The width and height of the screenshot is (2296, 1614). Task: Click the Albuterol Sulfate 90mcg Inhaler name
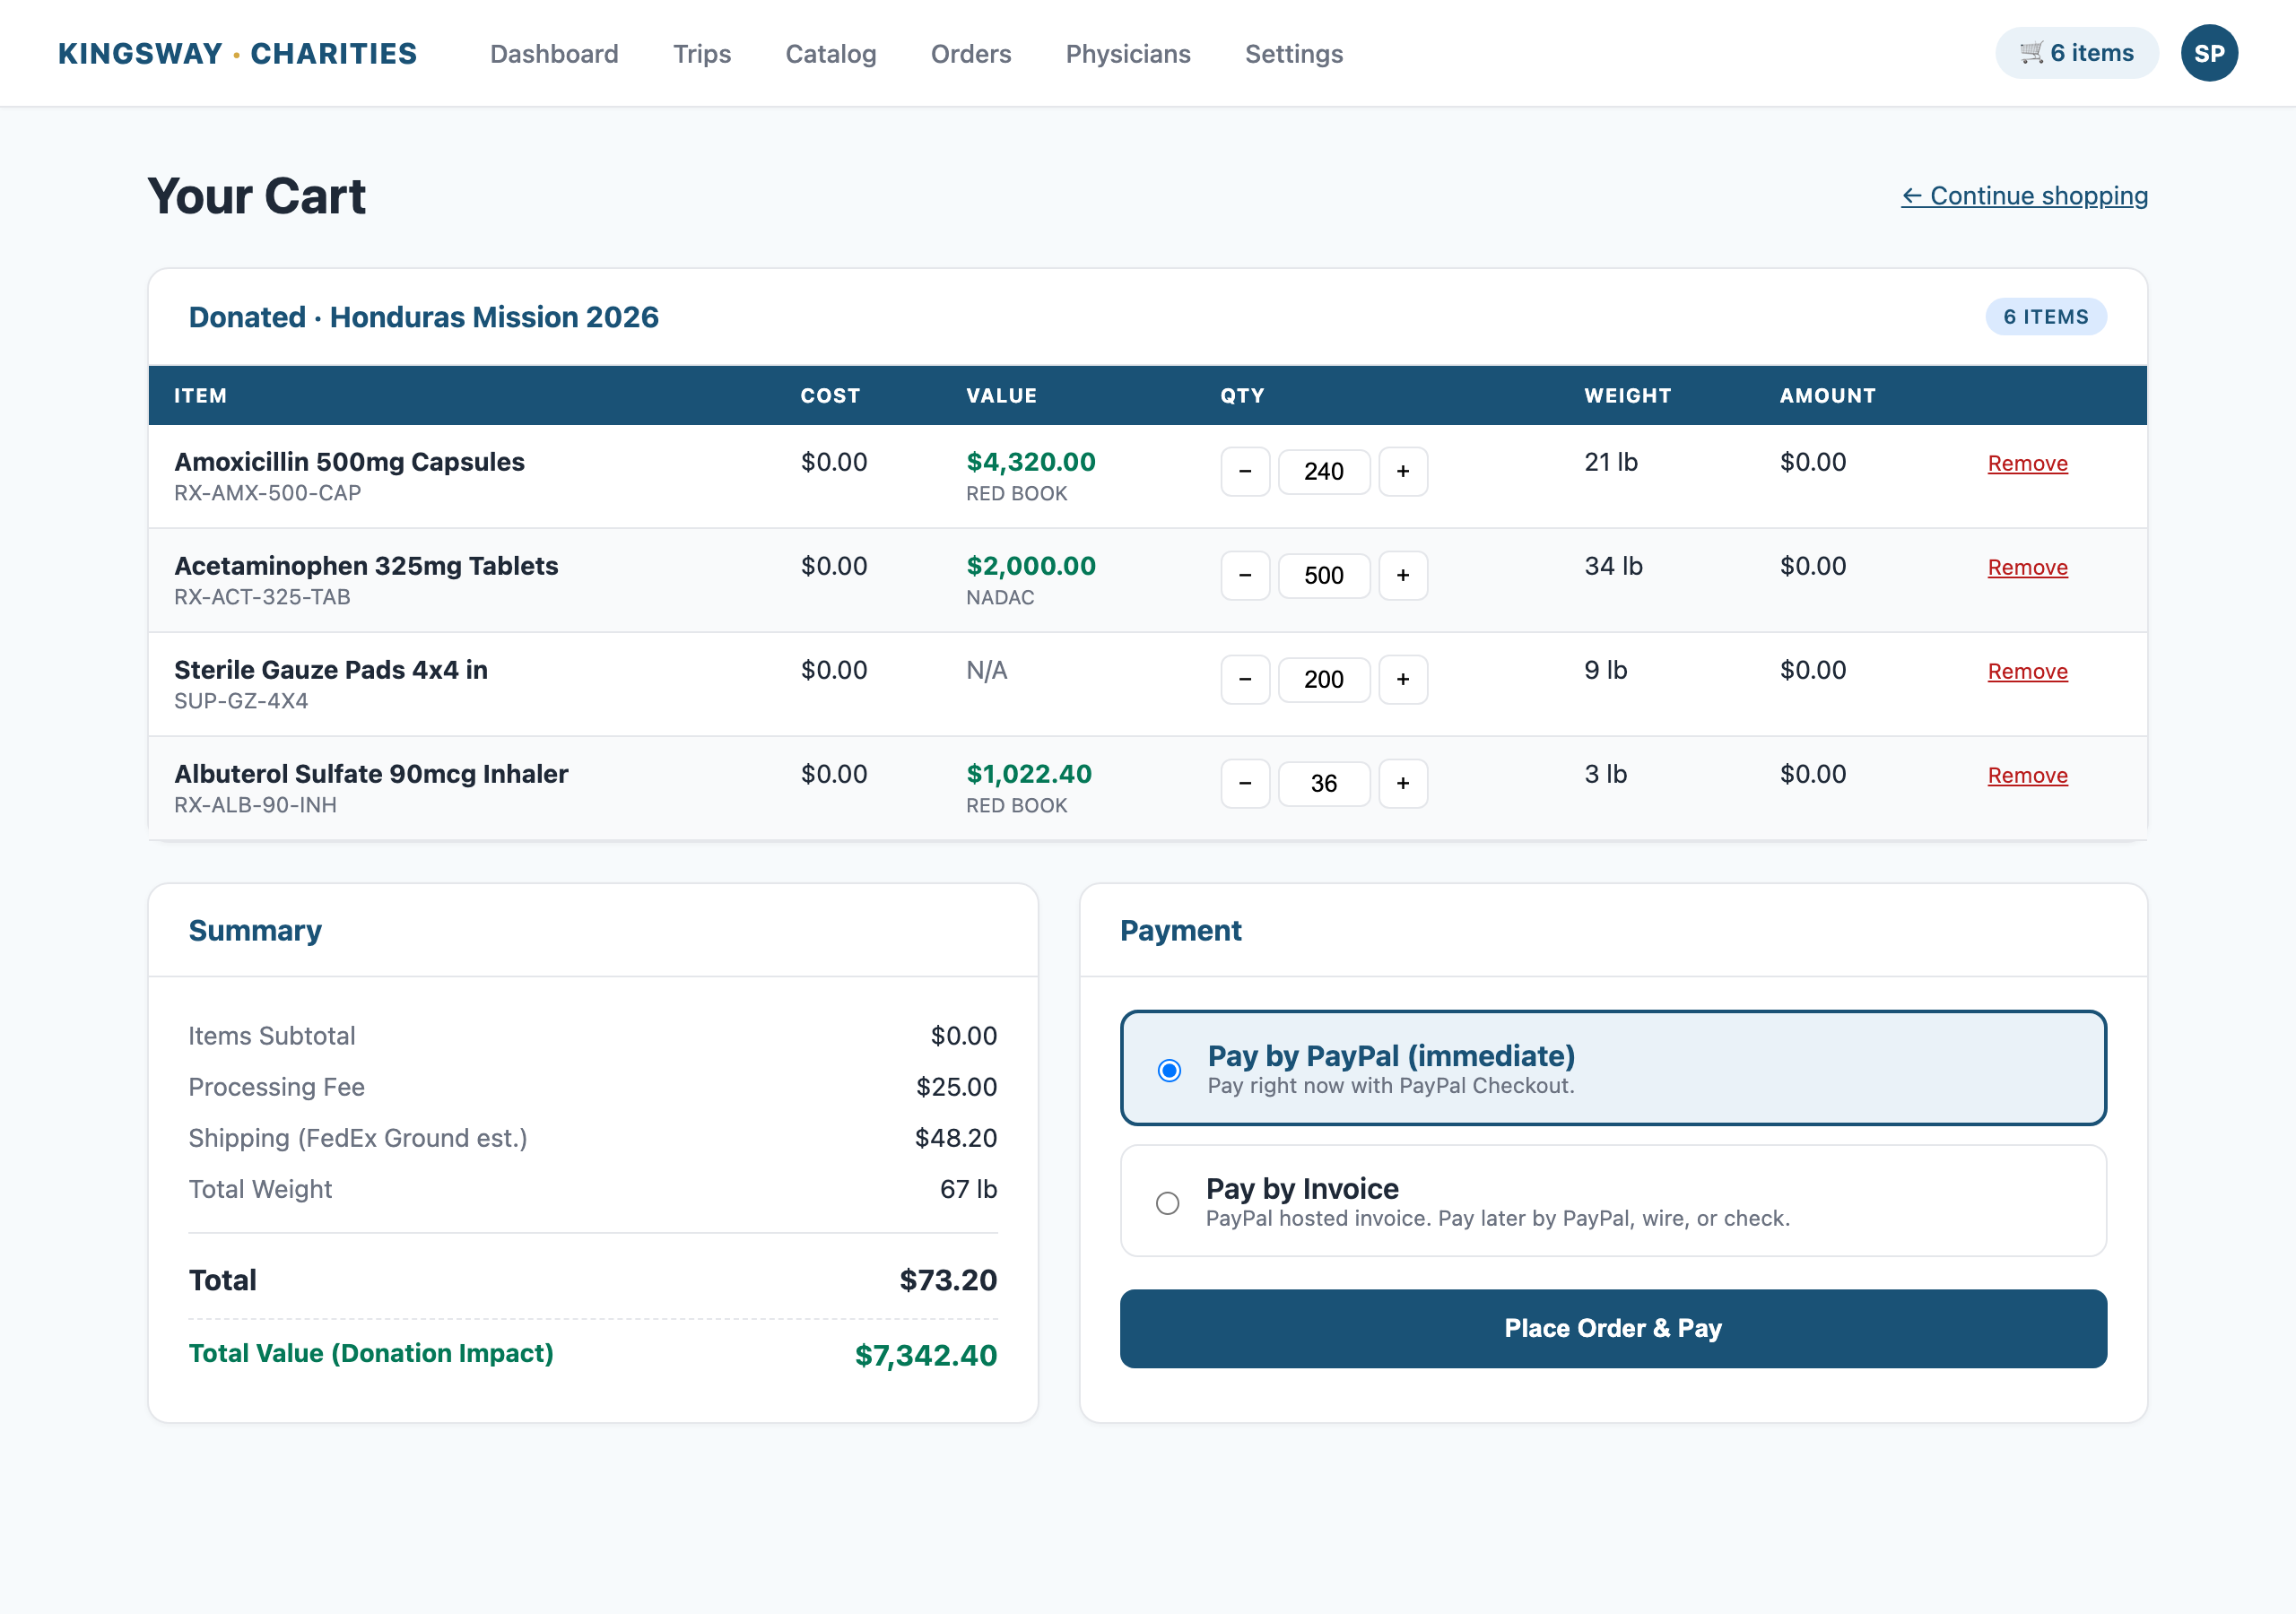tap(371, 774)
